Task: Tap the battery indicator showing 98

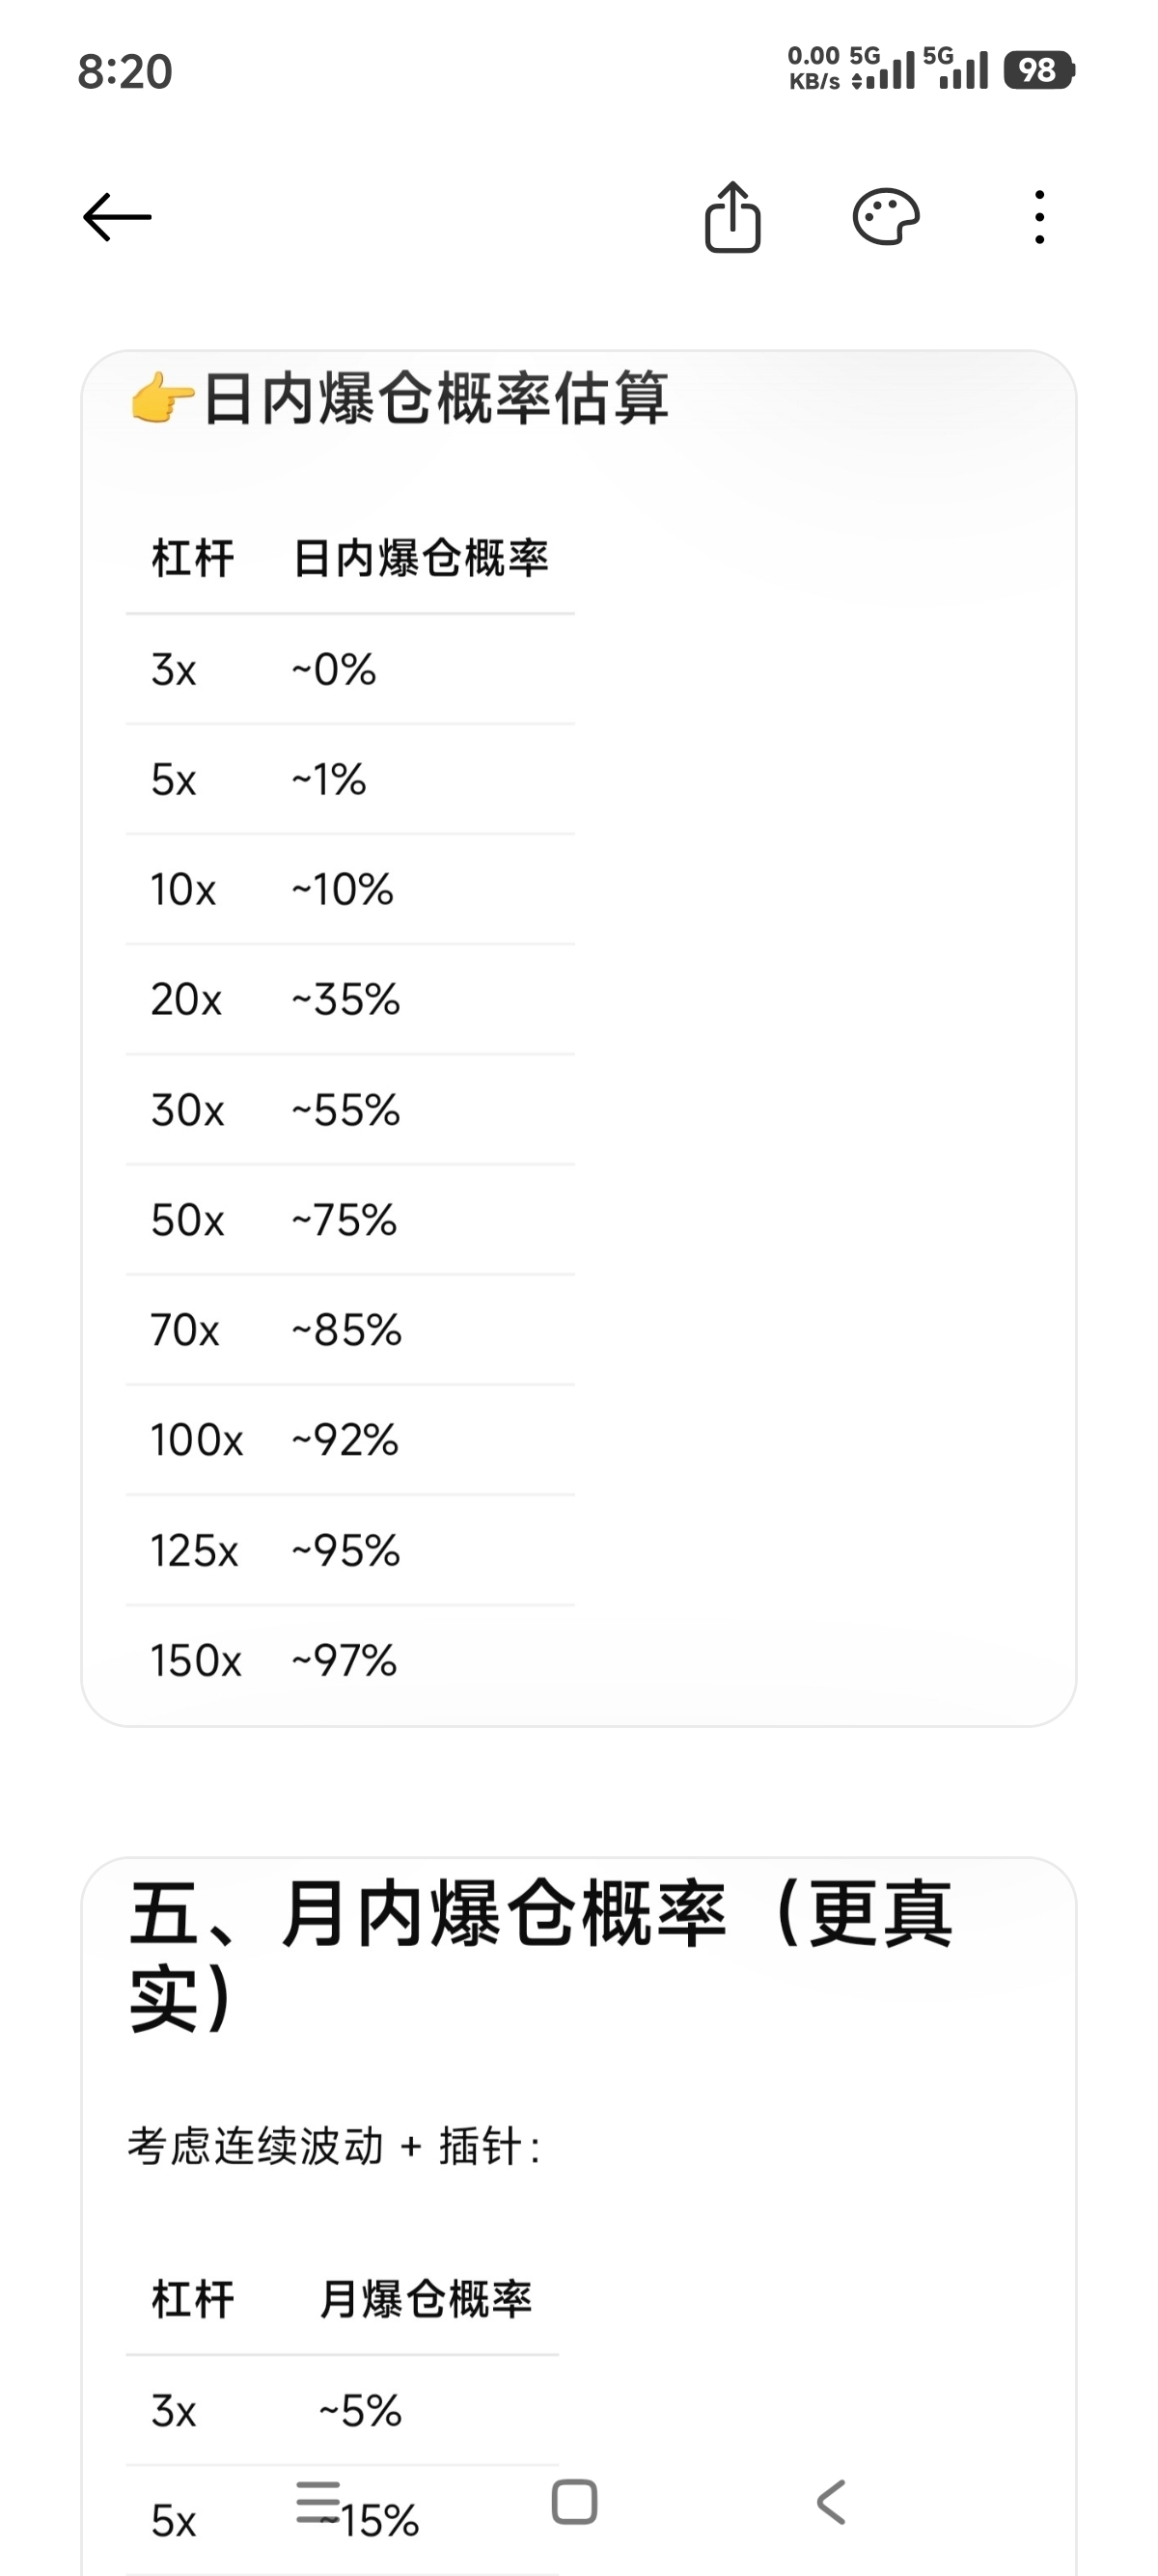Action: (1039, 70)
